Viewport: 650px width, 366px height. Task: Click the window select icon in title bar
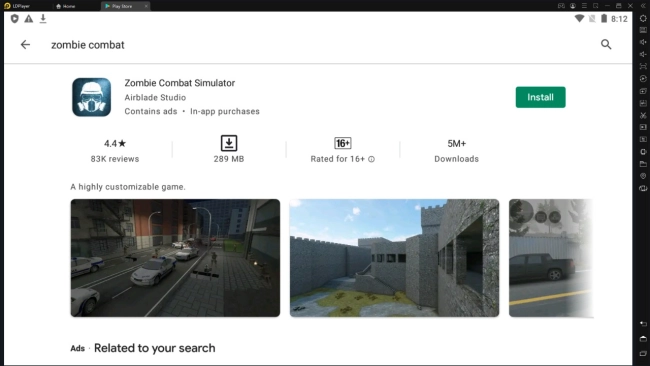(596, 6)
